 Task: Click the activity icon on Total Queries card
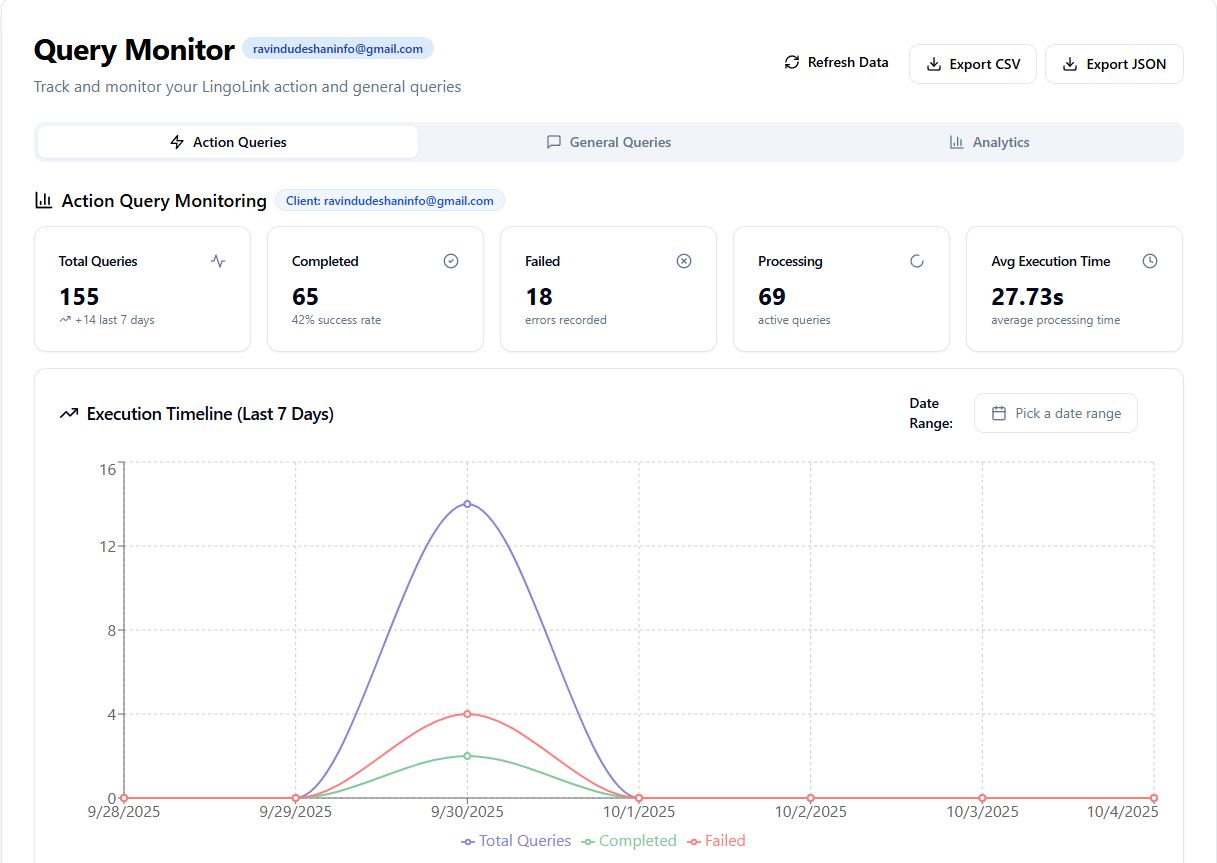coord(218,260)
